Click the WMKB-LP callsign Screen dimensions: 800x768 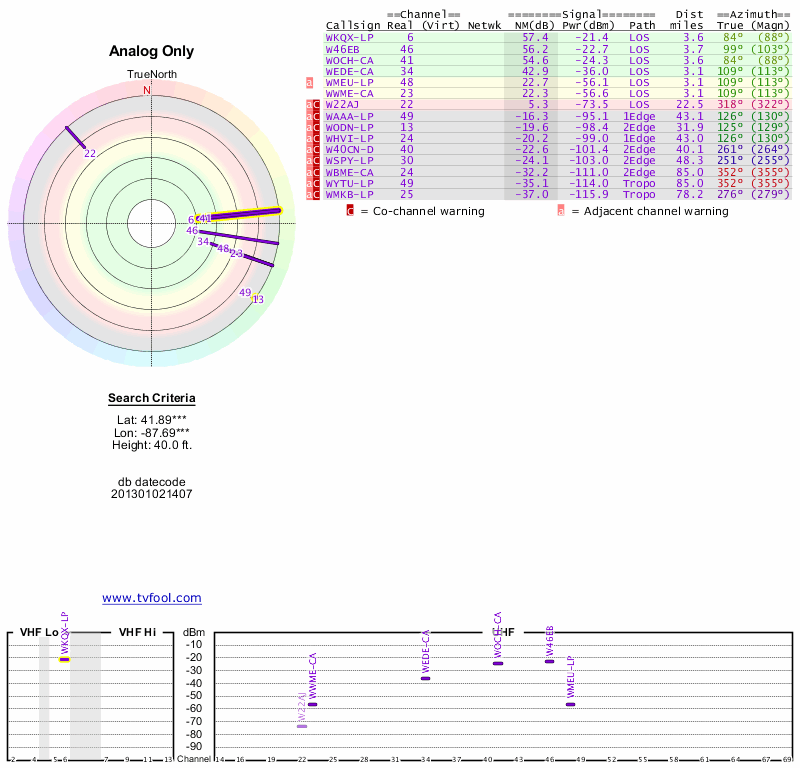point(349,194)
